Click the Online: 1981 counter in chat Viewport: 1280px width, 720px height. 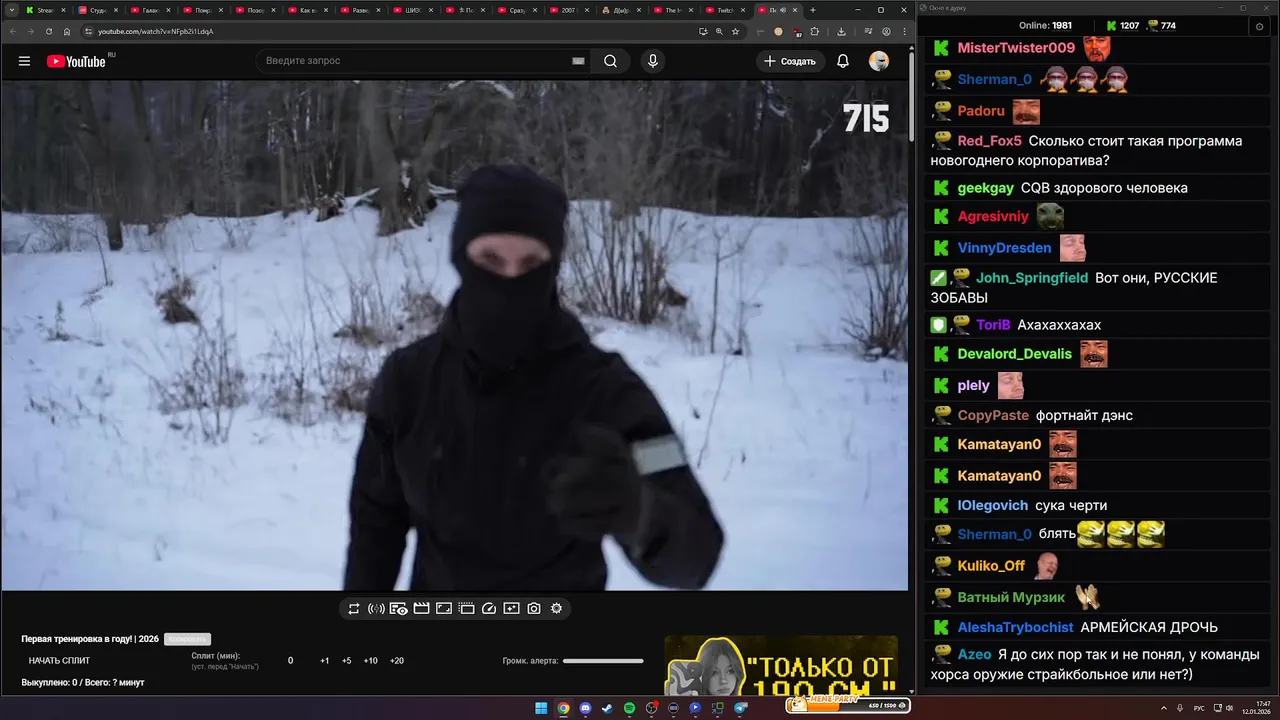click(1045, 26)
